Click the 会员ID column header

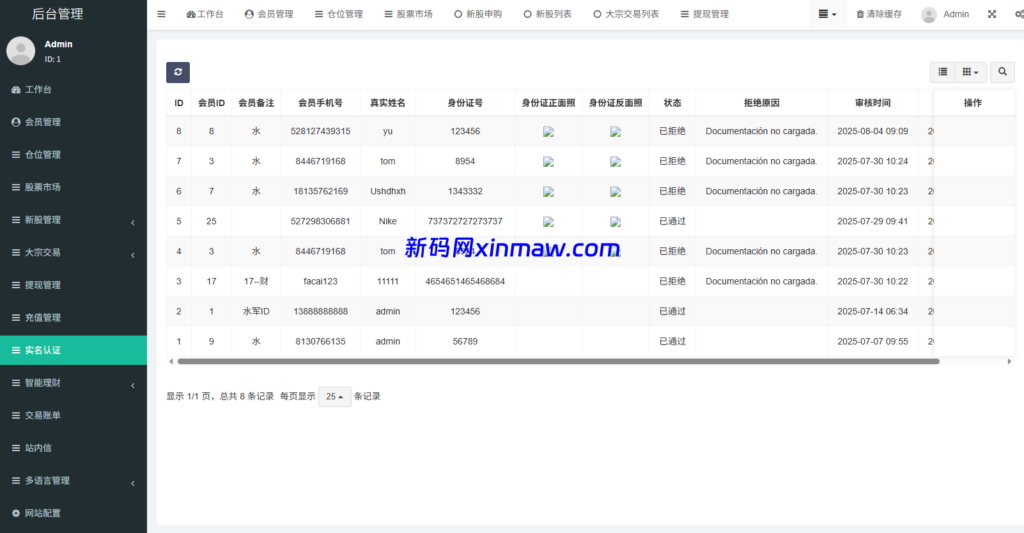point(211,103)
